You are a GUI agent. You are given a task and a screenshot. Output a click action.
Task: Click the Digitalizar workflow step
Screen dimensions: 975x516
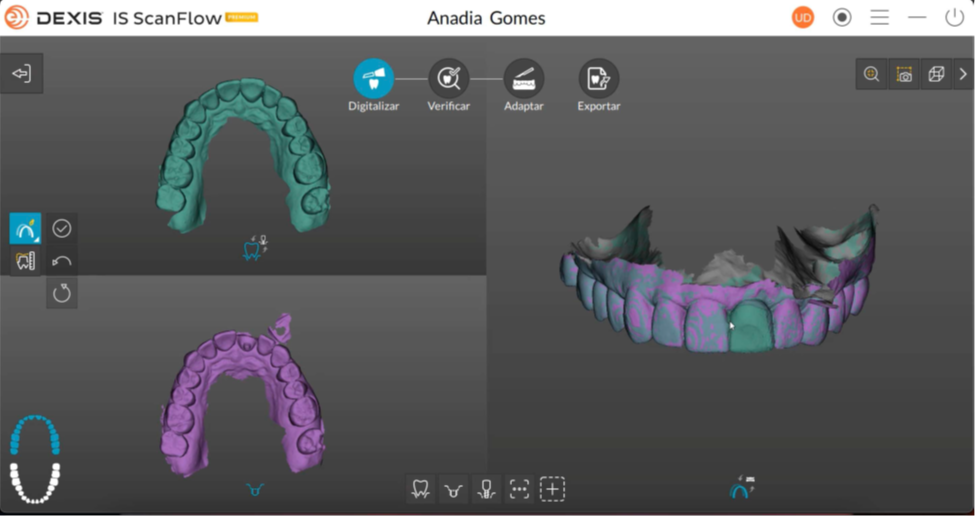click(373, 79)
